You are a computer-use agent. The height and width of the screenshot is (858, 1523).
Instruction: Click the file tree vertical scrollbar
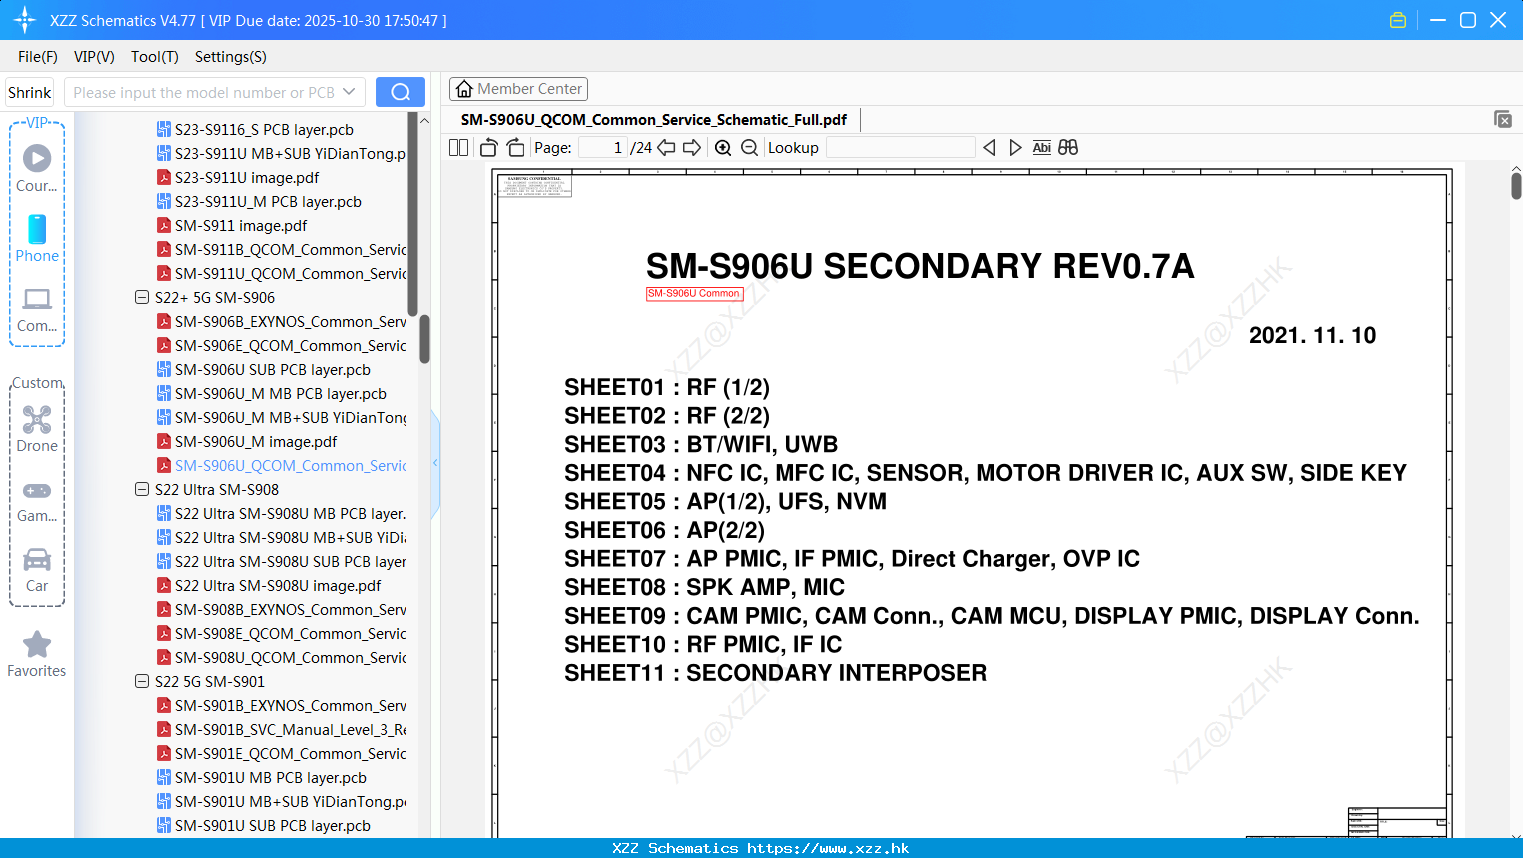(424, 340)
